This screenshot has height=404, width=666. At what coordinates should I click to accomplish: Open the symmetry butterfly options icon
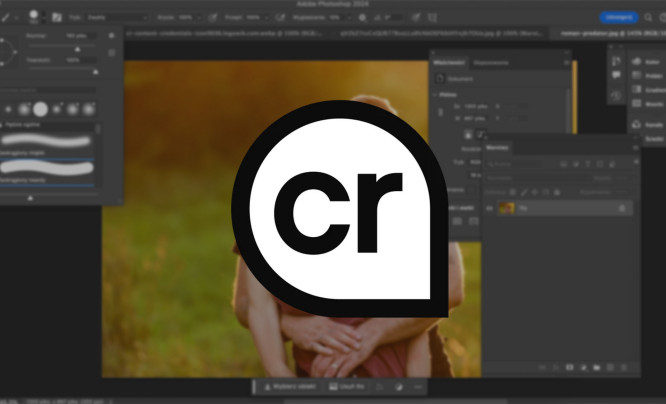click(432, 17)
